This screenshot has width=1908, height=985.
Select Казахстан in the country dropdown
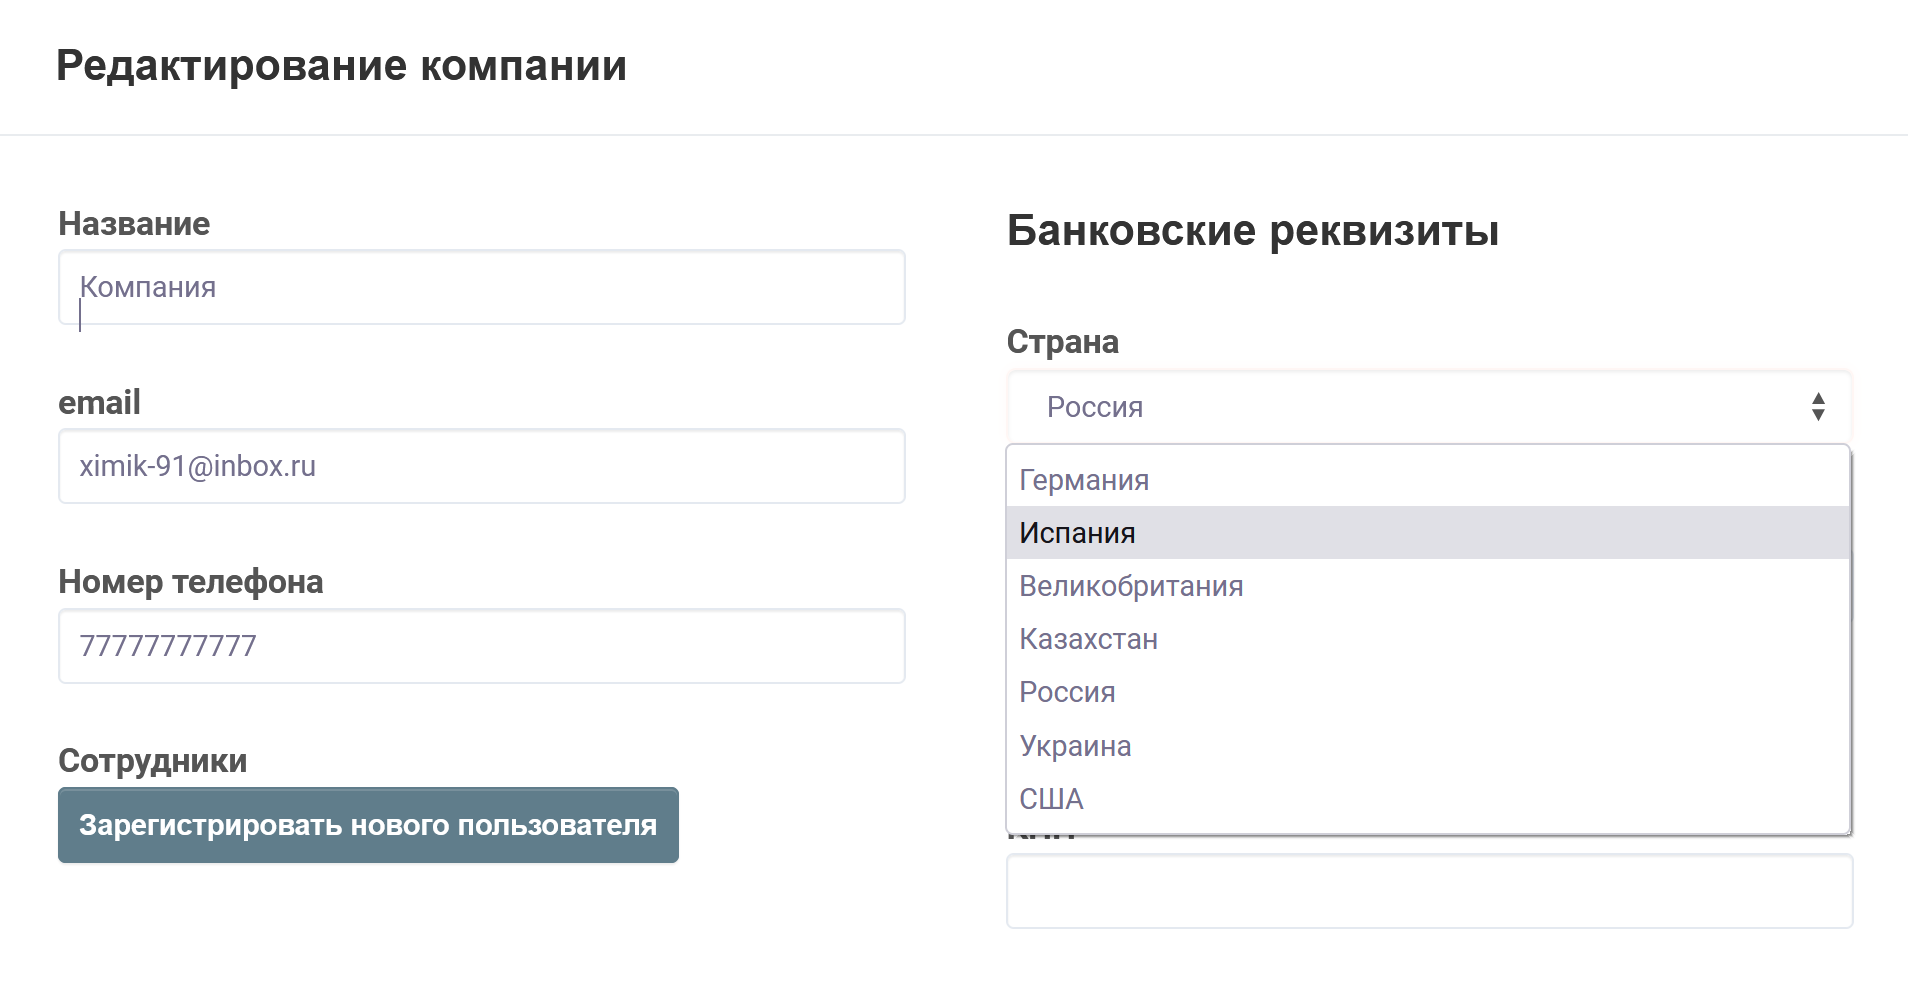tap(1088, 639)
